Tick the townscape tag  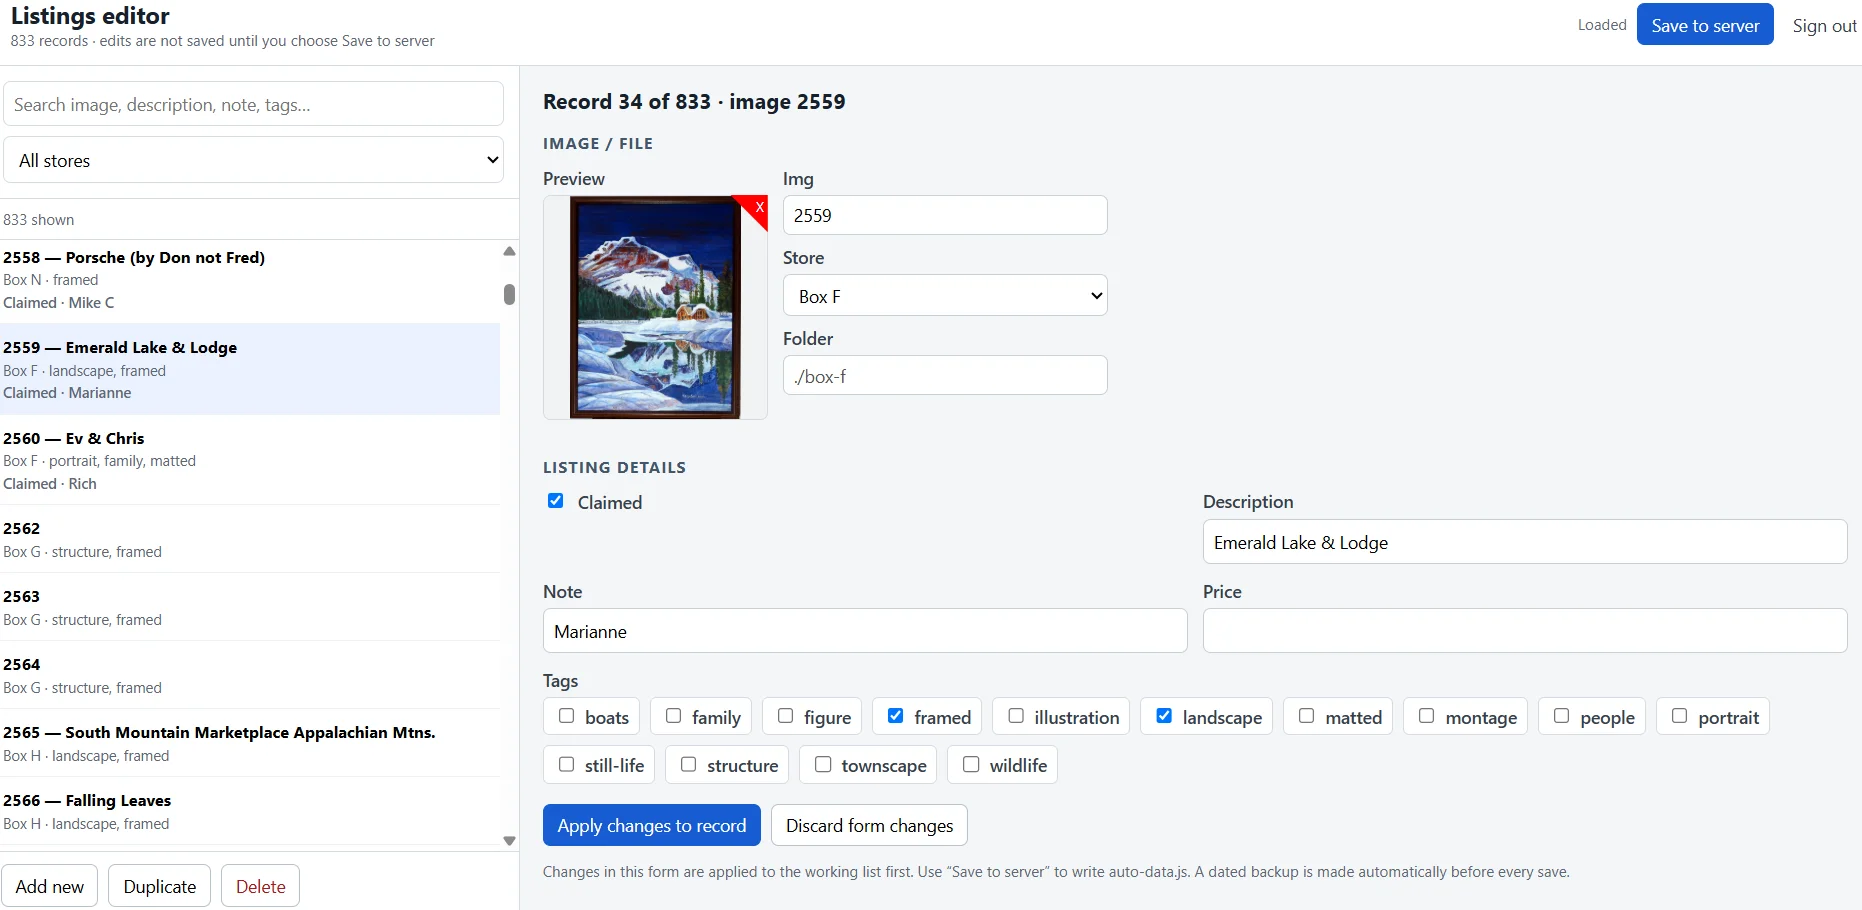pos(823,764)
